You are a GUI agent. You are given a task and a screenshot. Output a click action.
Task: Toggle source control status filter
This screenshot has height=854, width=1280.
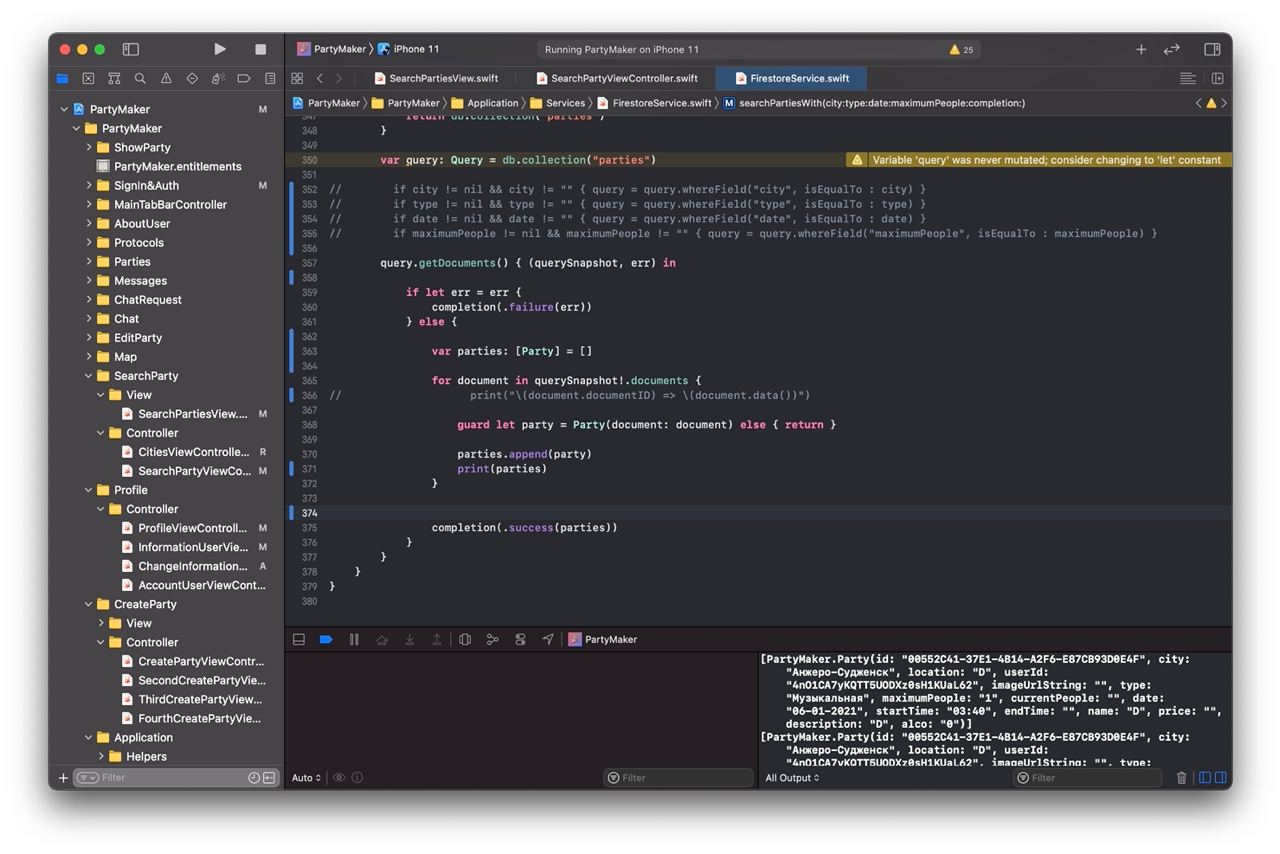(269, 778)
